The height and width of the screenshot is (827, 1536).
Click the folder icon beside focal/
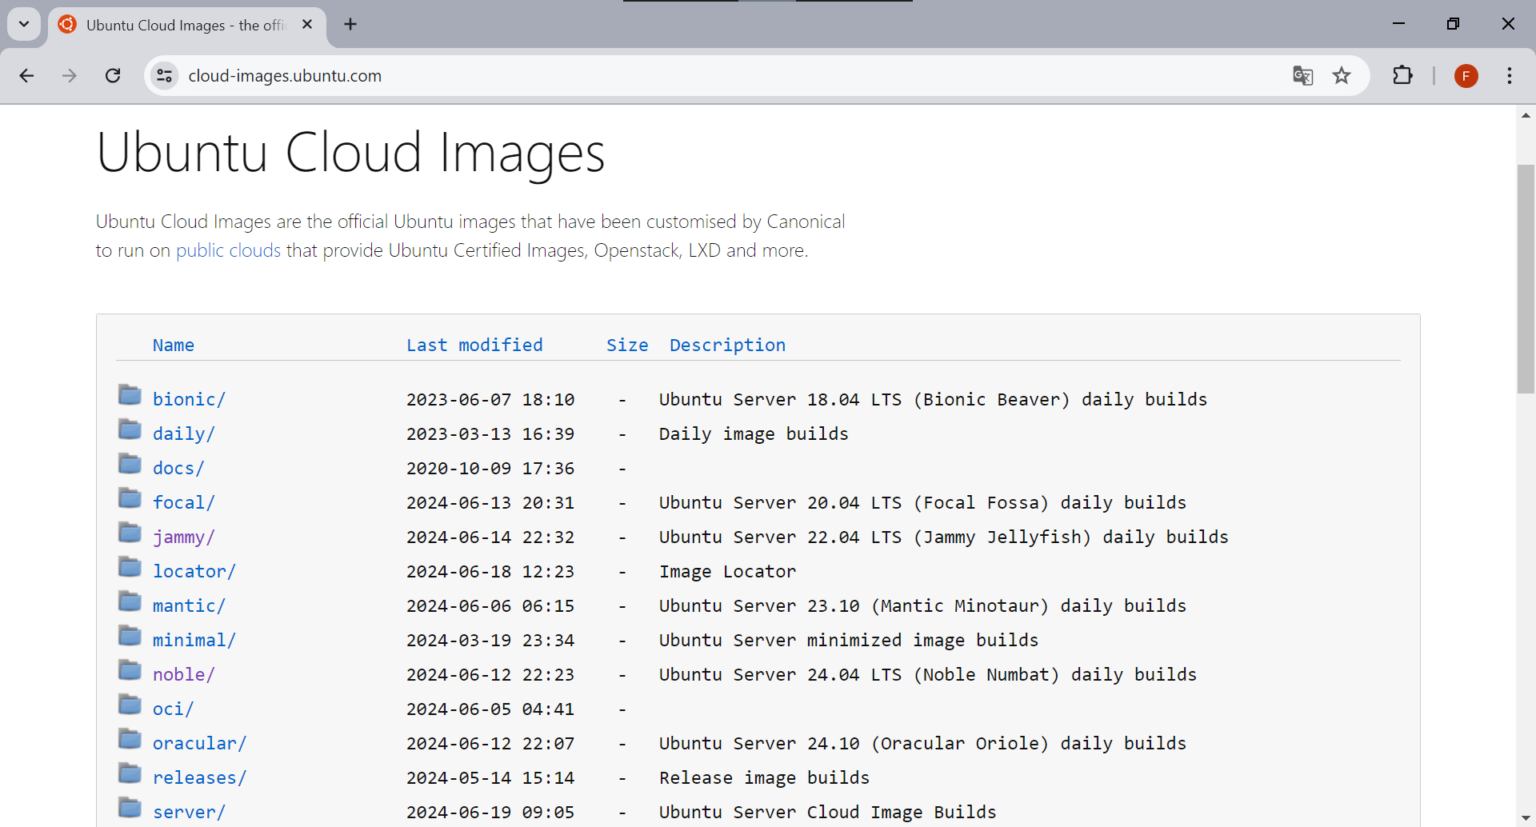tap(130, 498)
